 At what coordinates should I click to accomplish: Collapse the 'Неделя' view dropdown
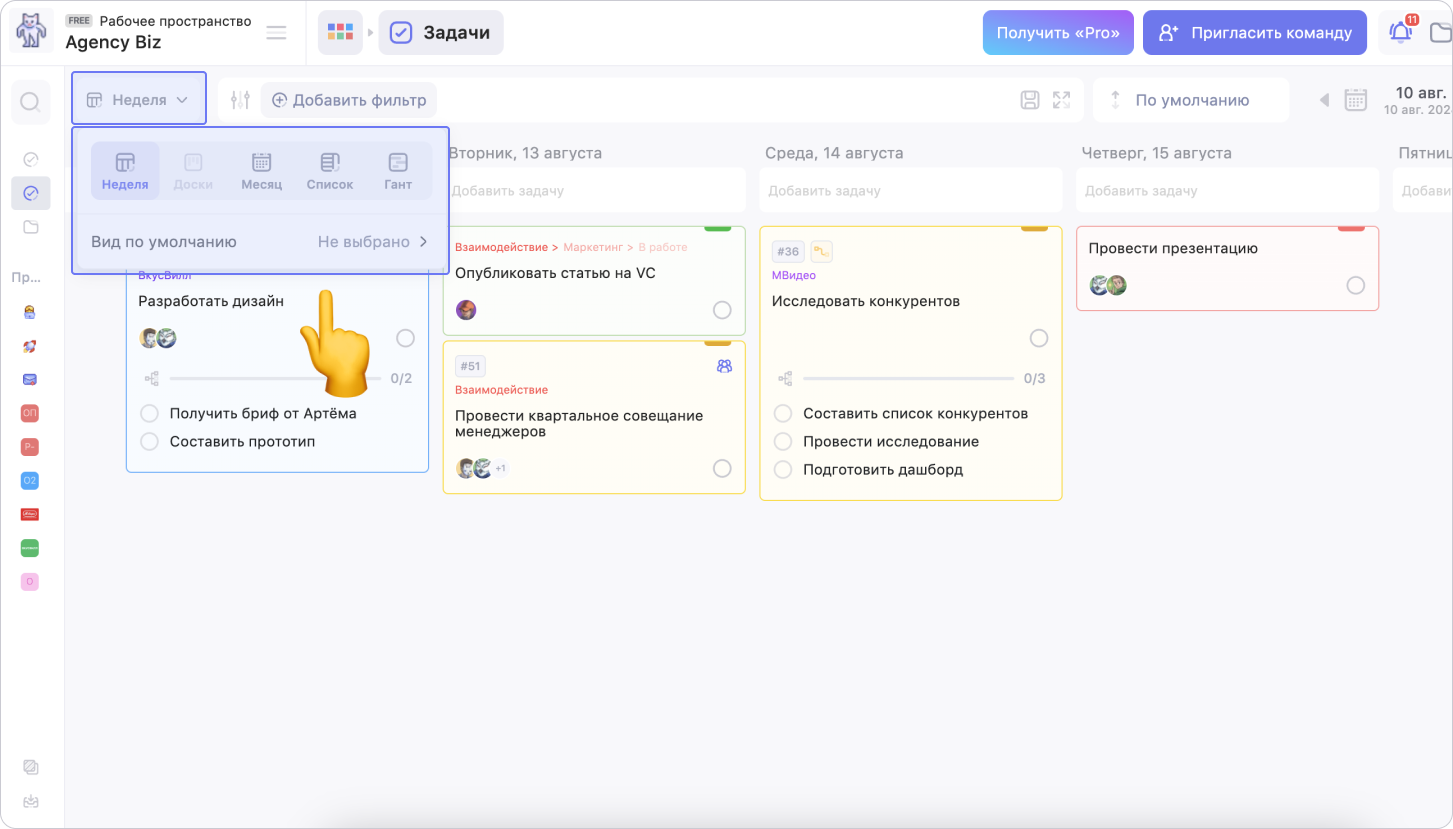pyautogui.click(x=138, y=99)
